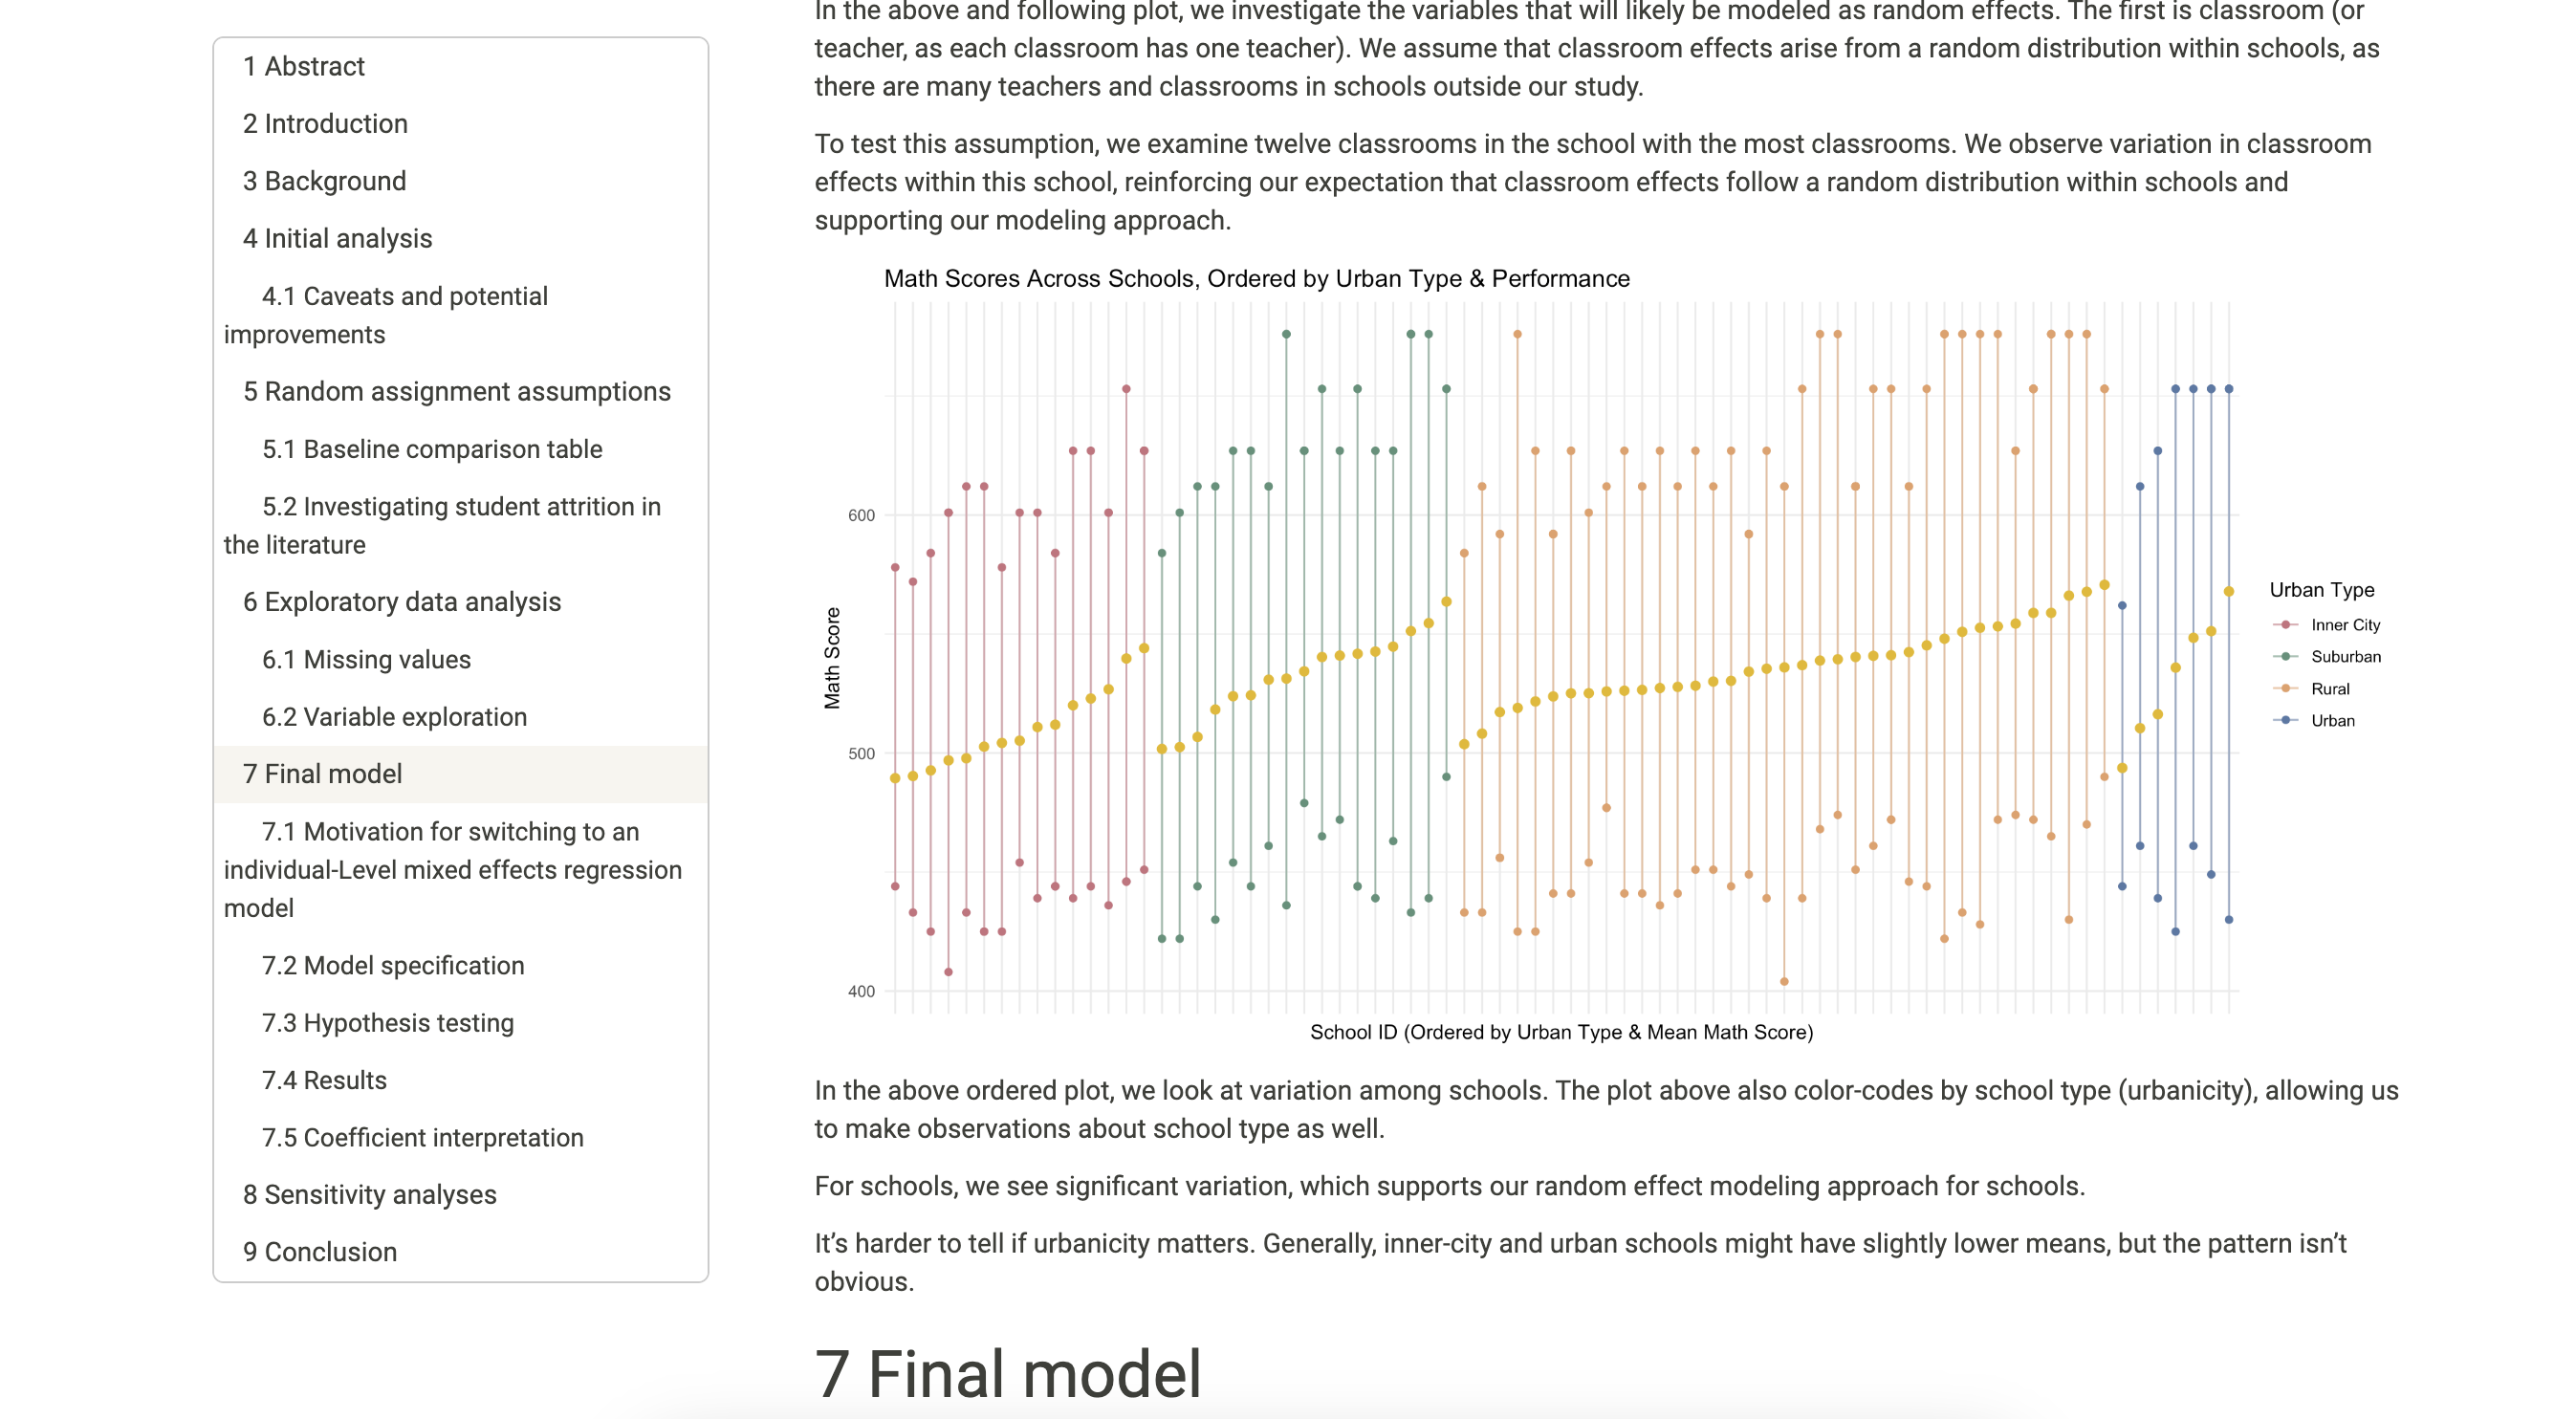
Task: Click highlighted Final model entry
Action: pyautogui.click(x=322, y=774)
